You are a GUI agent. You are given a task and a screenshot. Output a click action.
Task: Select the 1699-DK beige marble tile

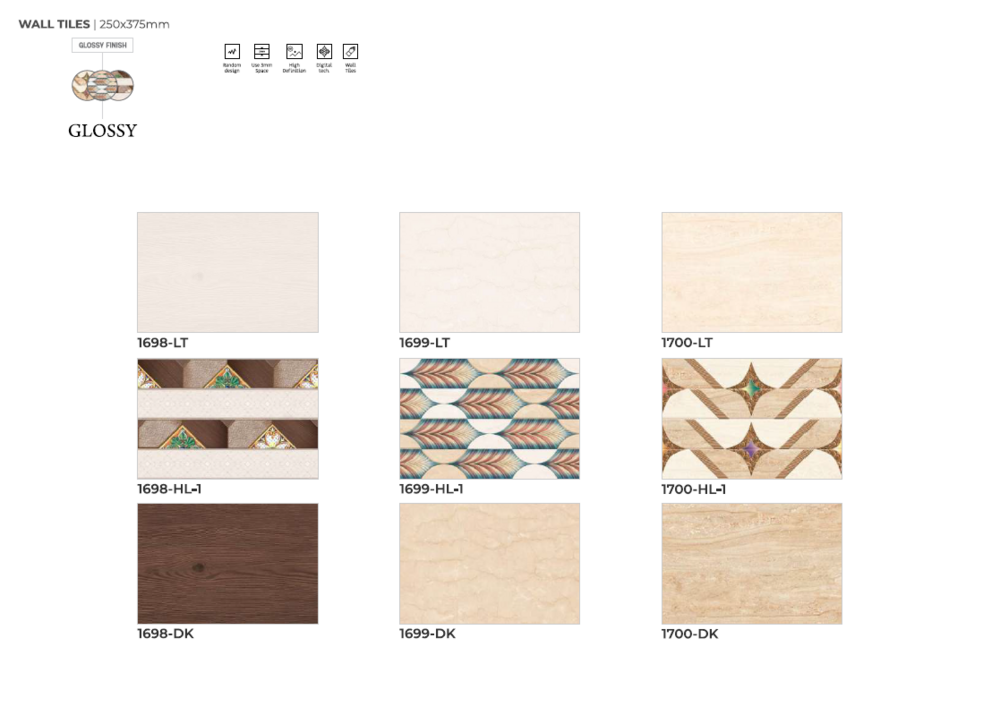coord(489,564)
